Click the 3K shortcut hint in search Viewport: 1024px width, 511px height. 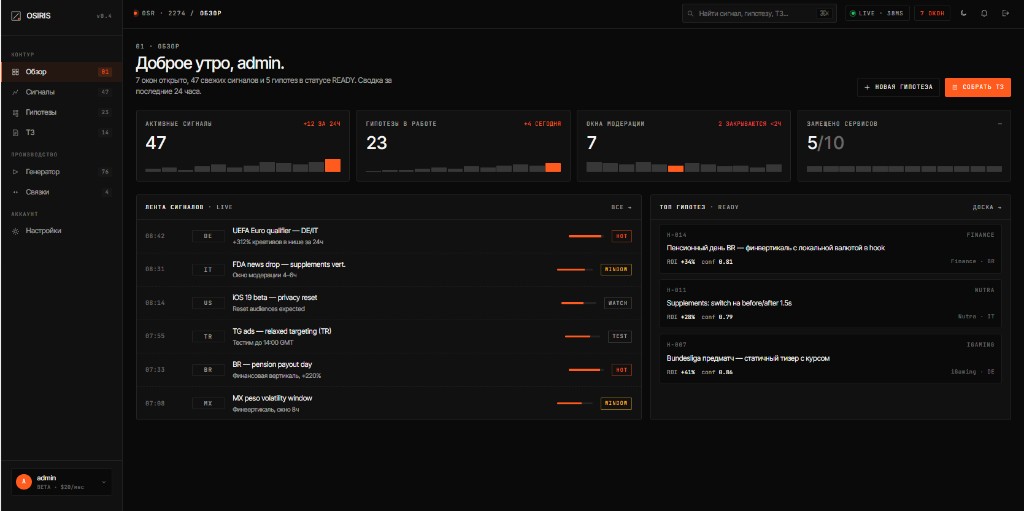(824, 13)
